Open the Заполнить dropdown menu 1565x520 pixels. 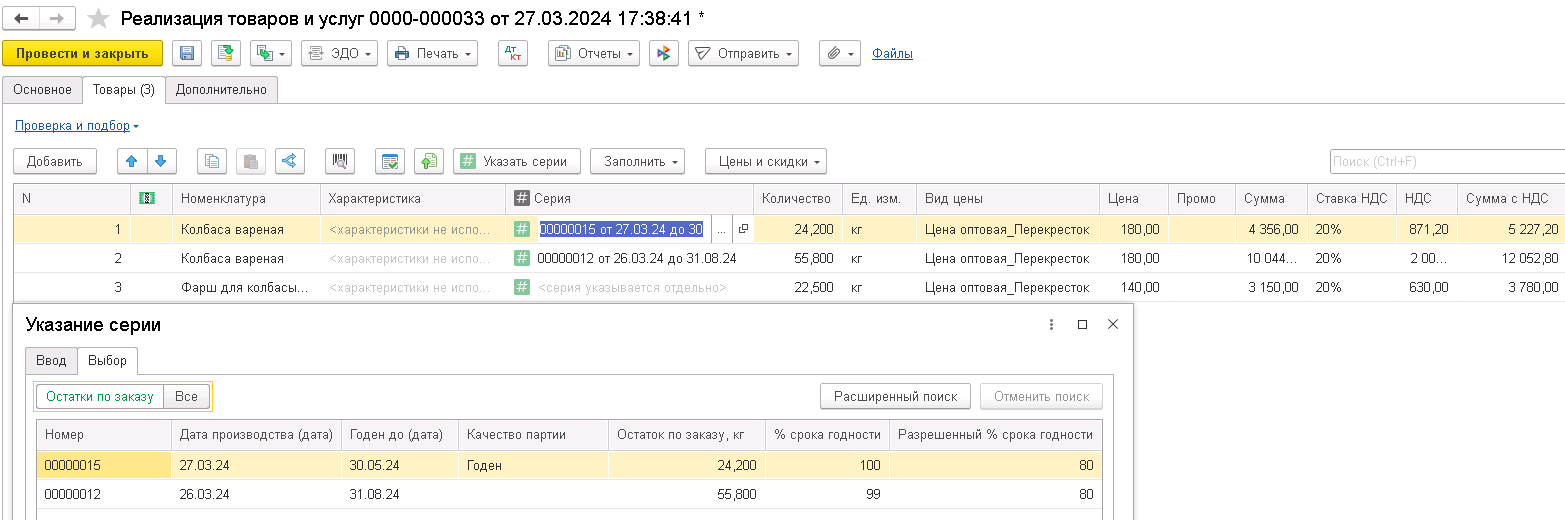click(x=636, y=161)
